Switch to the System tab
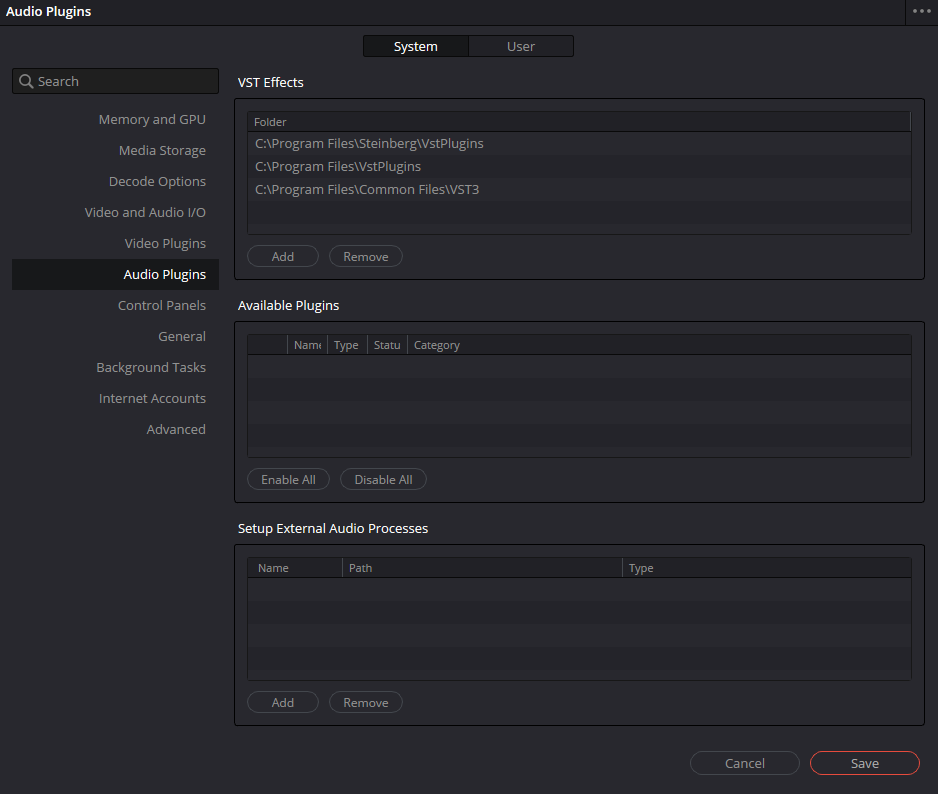Screen dimensions: 938x794 pyautogui.click(x=415, y=46)
